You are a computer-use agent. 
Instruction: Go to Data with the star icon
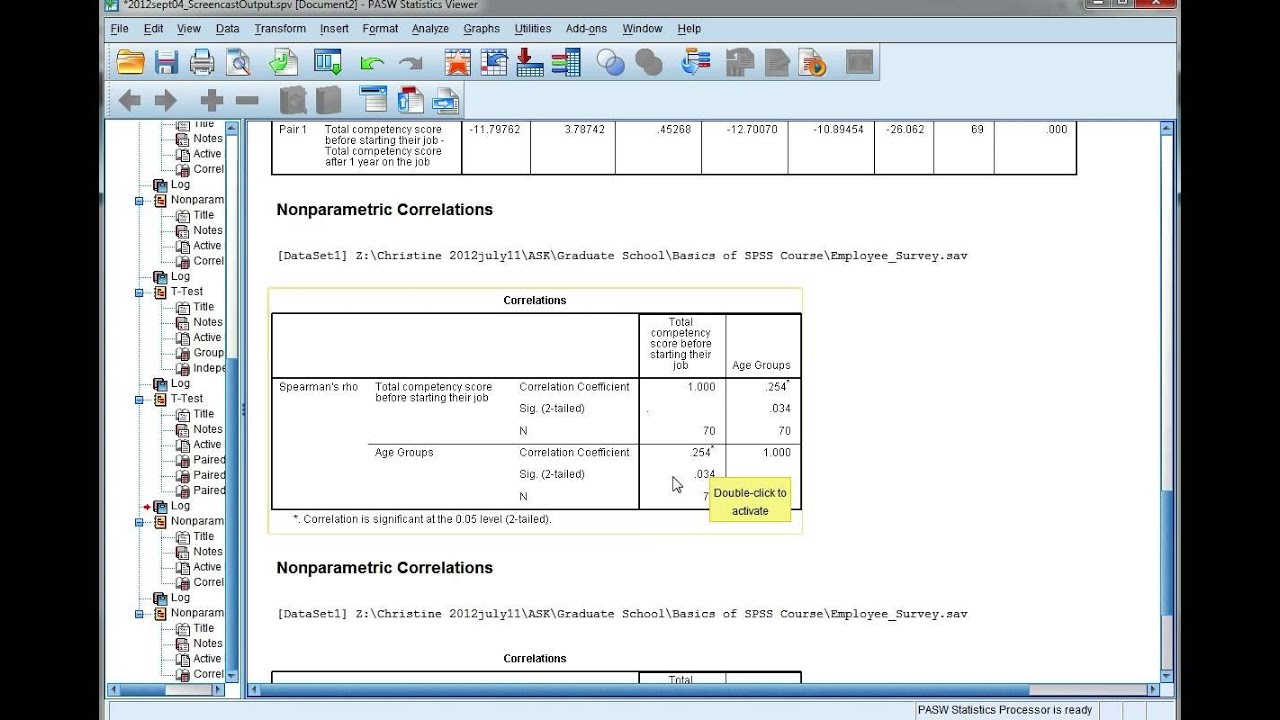tap(458, 64)
